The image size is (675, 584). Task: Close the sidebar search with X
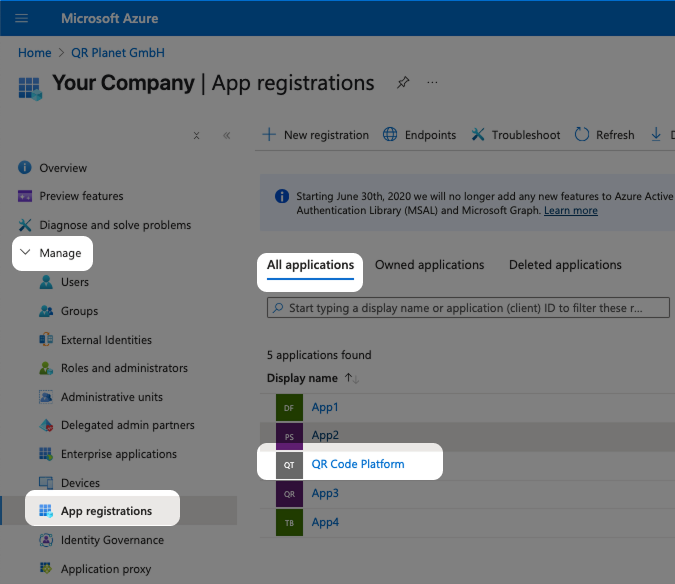pyautogui.click(x=196, y=135)
